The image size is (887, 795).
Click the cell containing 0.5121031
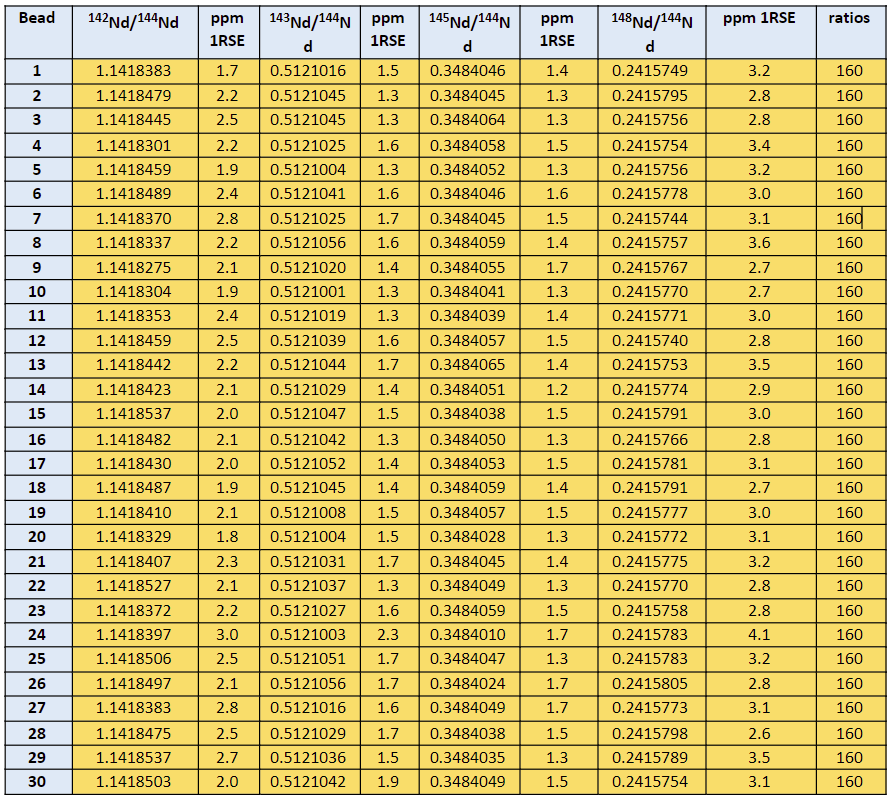coord(310,561)
